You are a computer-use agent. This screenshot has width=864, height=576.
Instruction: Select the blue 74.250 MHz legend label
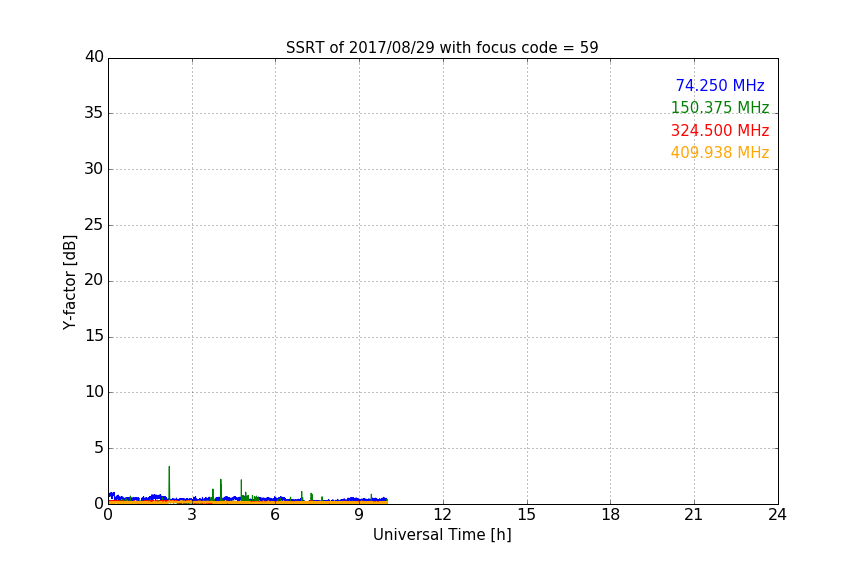click(x=720, y=85)
